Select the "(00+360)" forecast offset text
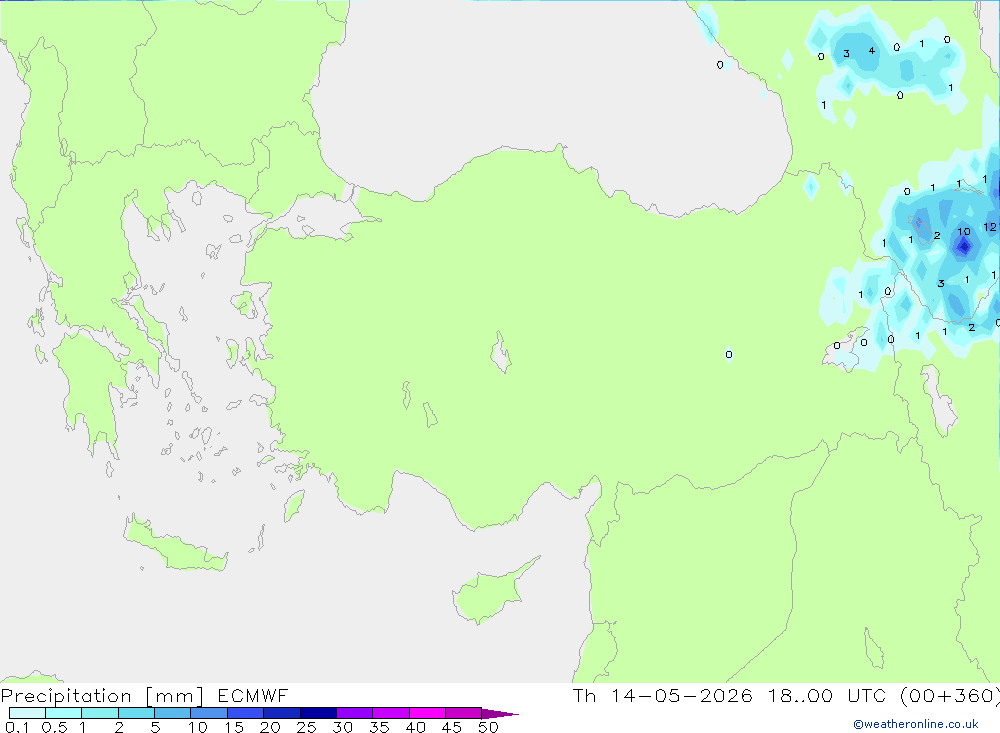Screen dimensions: 1000x733 pyautogui.click(x=949, y=696)
